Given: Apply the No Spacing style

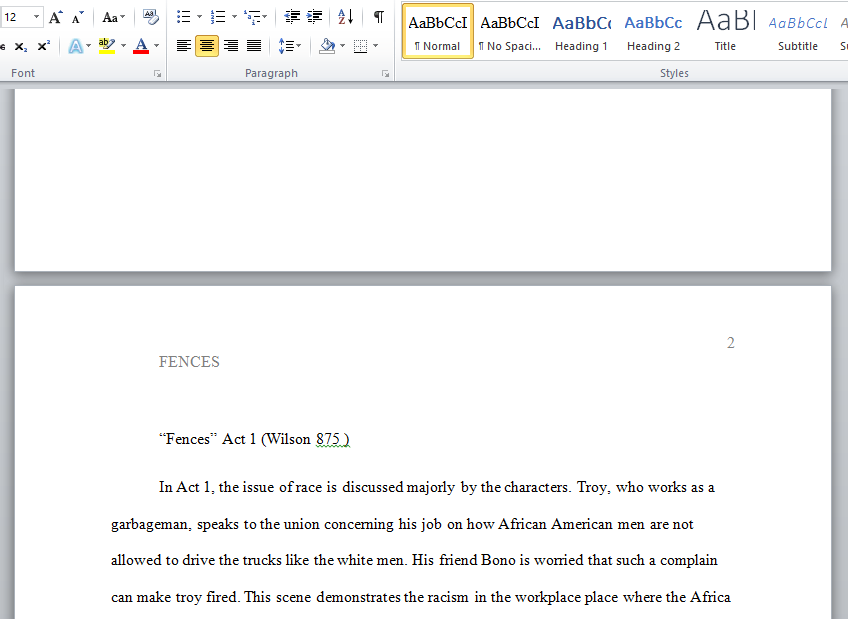Looking at the screenshot, I should point(509,31).
